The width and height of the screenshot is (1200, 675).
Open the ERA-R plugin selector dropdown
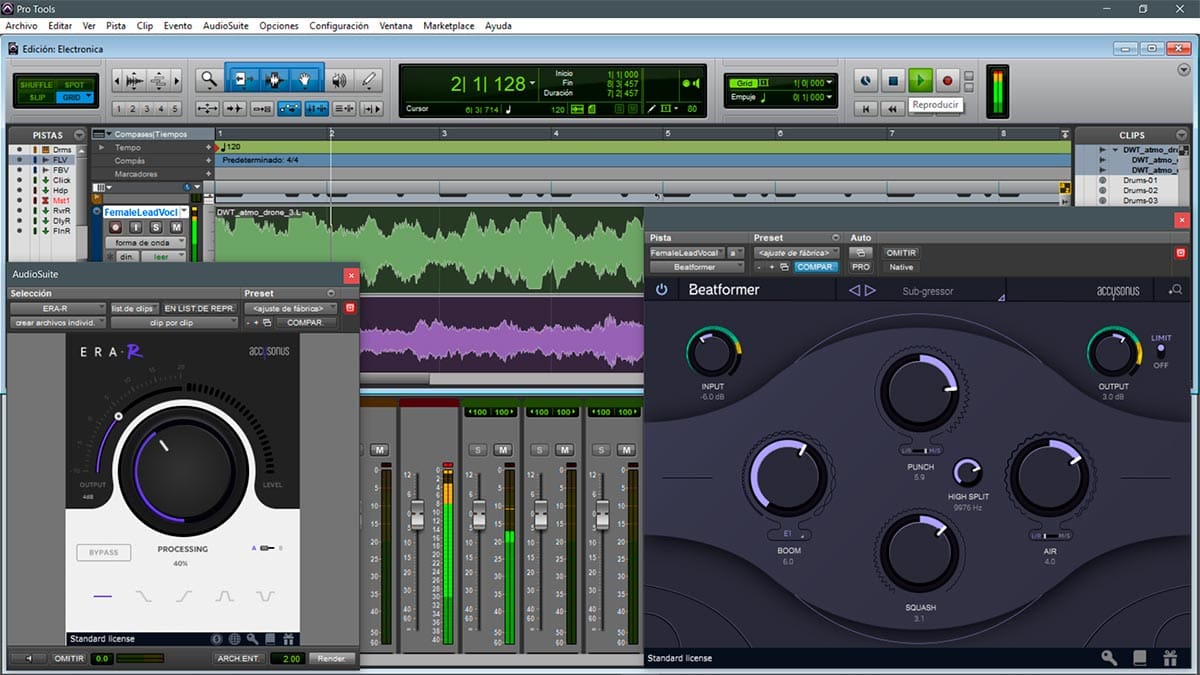pos(58,308)
